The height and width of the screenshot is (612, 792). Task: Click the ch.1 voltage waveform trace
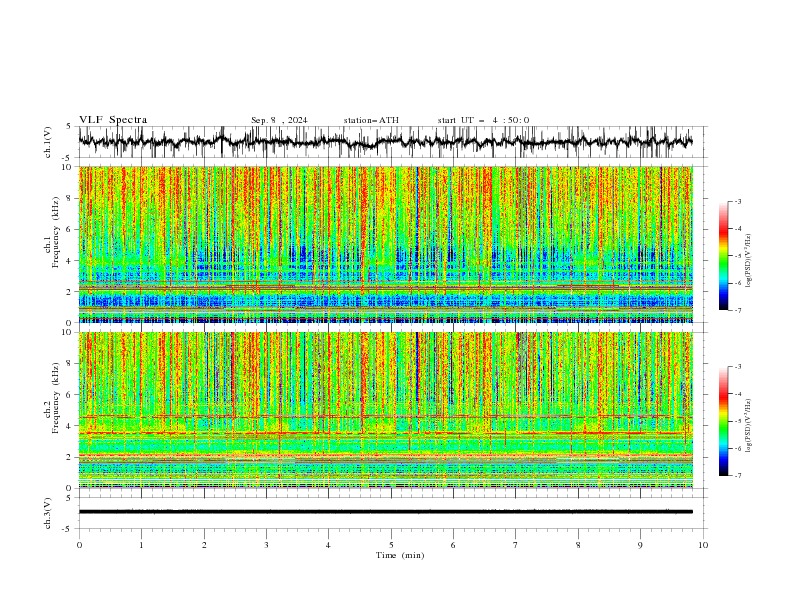click(x=385, y=142)
